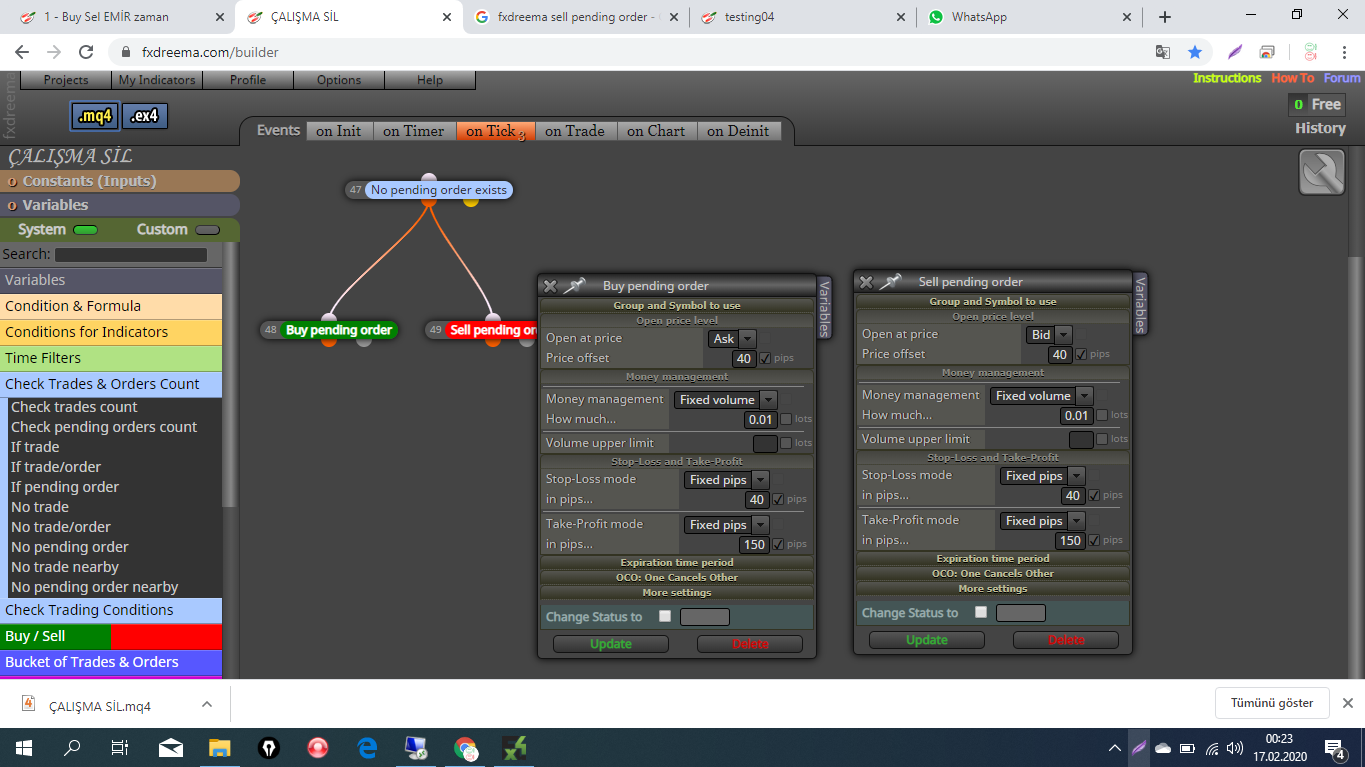Open Windows taskbar search
The height and width of the screenshot is (767, 1365).
72,747
